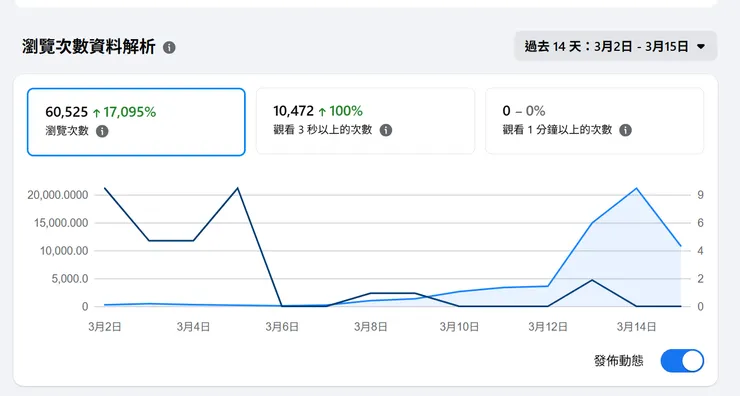Click the 發佈動態 label text
This screenshot has width=740, height=396.
point(618,361)
